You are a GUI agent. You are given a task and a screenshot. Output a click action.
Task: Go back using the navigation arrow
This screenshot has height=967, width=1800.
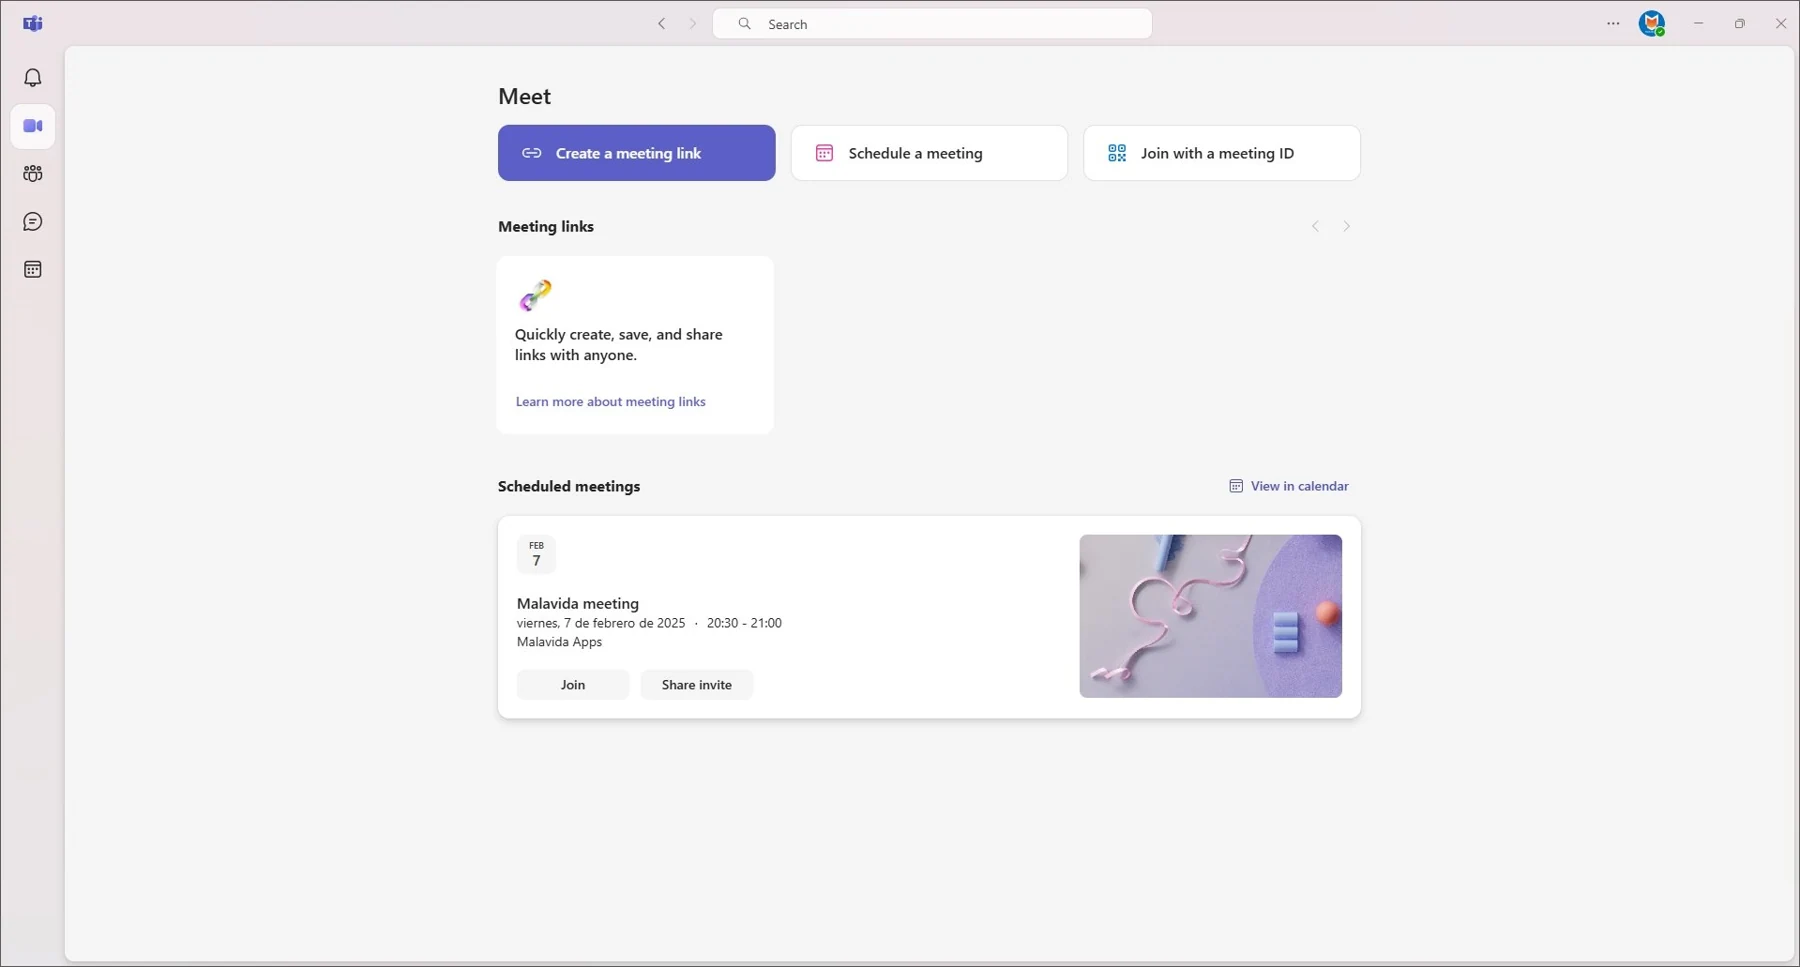point(661,24)
